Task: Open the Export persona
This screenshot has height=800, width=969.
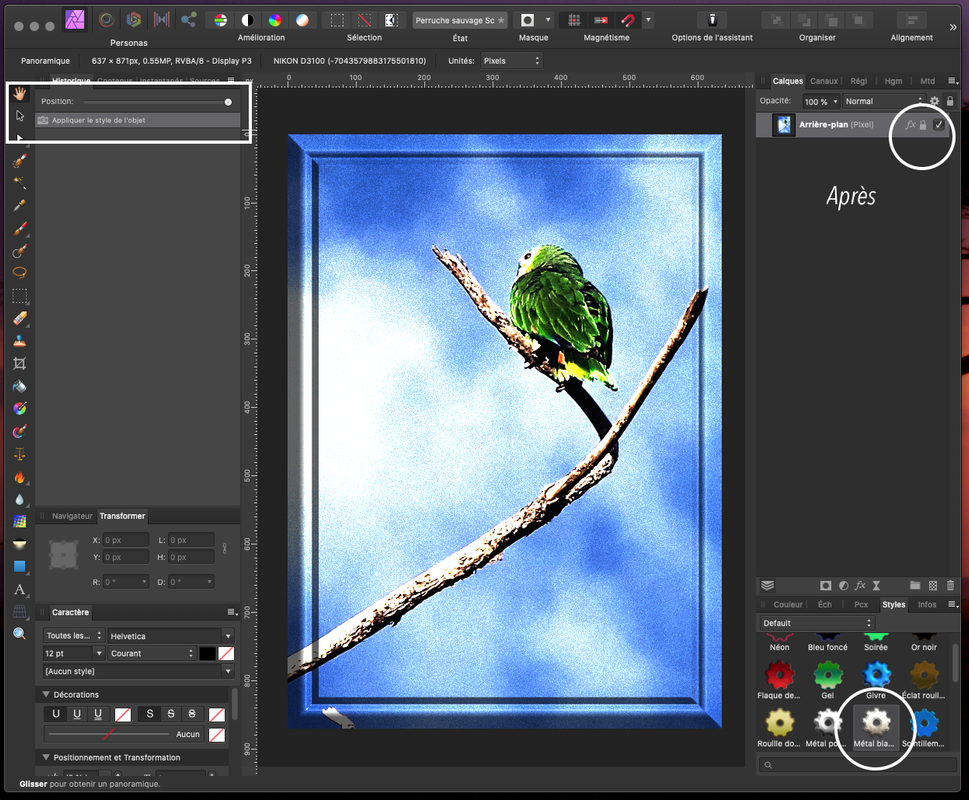Action: [188, 20]
